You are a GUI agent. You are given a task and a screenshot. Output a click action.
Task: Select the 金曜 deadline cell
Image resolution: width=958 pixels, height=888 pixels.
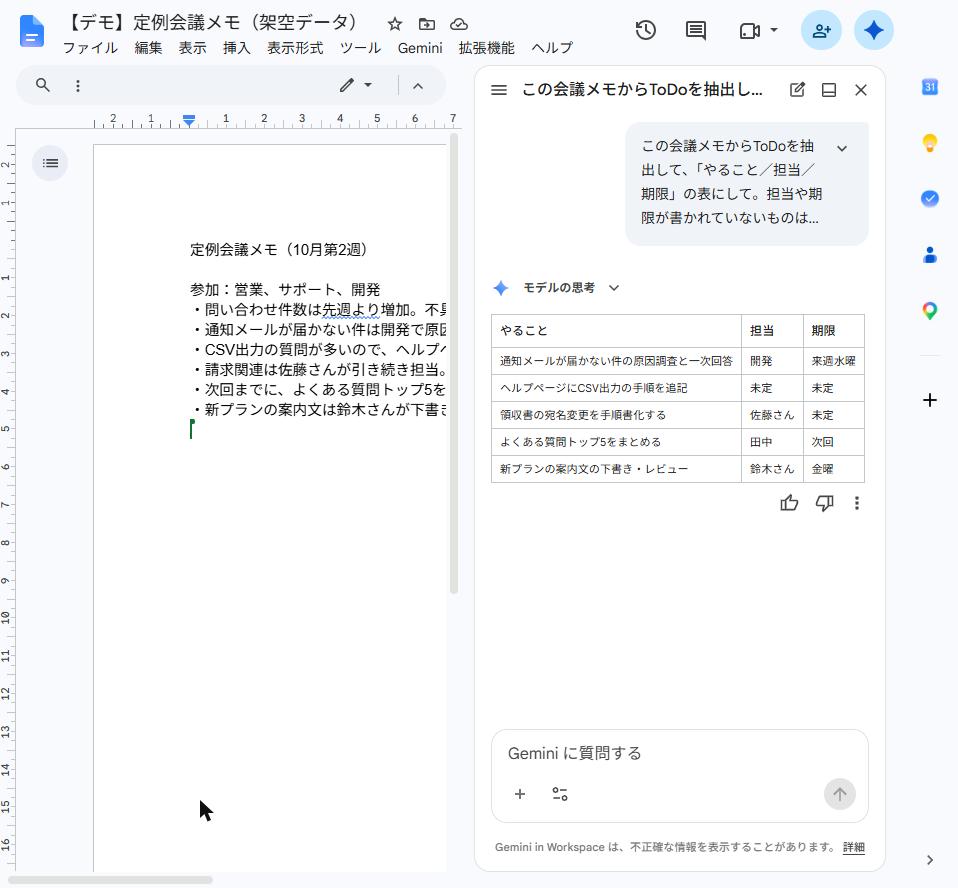coord(833,469)
